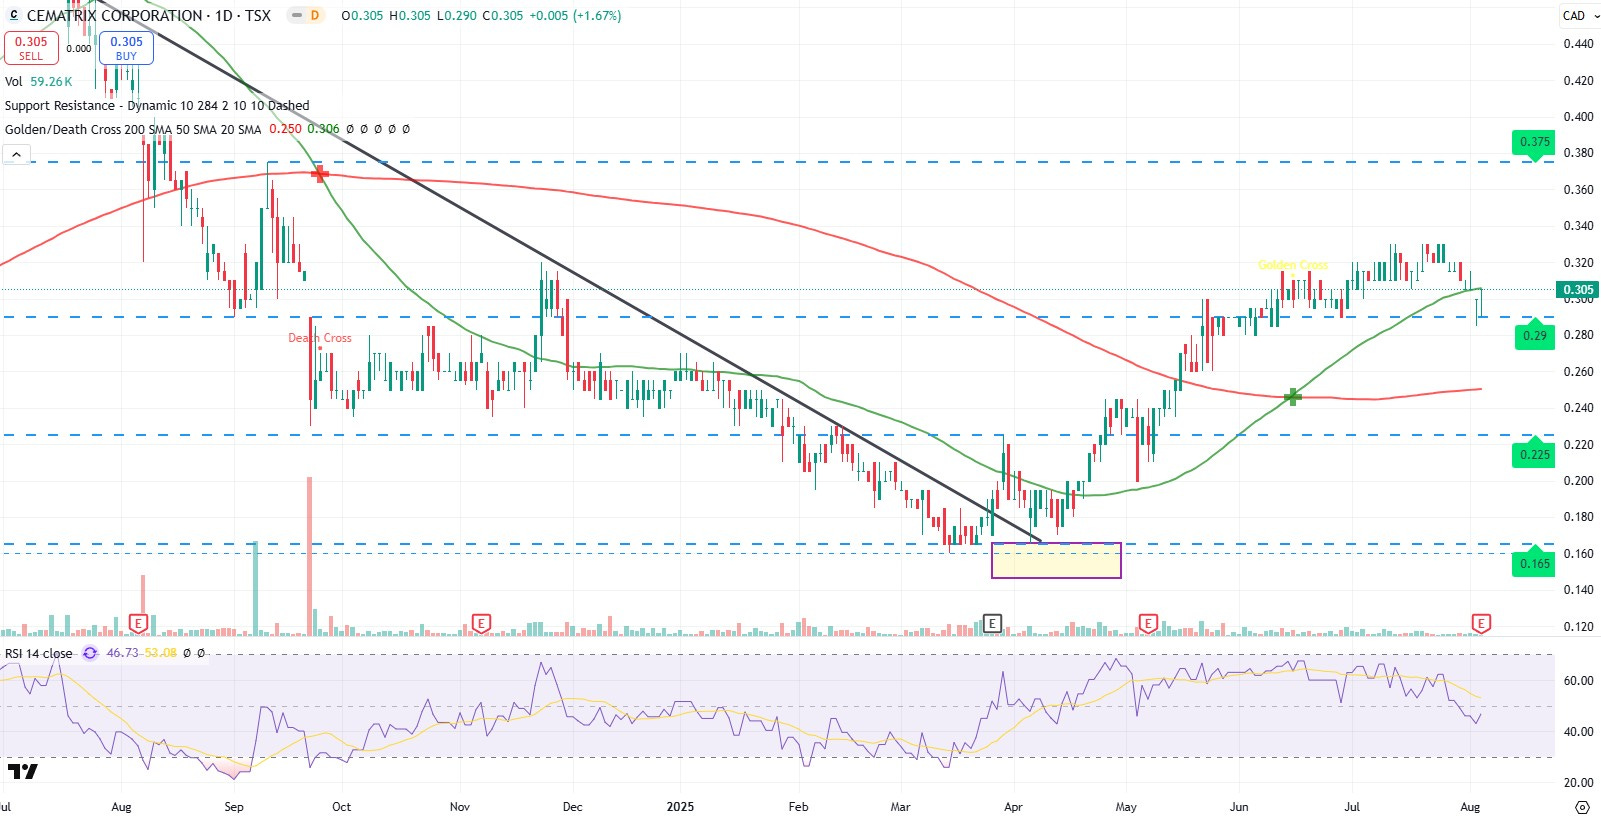The image size is (1601, 816).
Task: Click the +0.005 (+1.67%) change value
Action: click(x=575, y=16)
